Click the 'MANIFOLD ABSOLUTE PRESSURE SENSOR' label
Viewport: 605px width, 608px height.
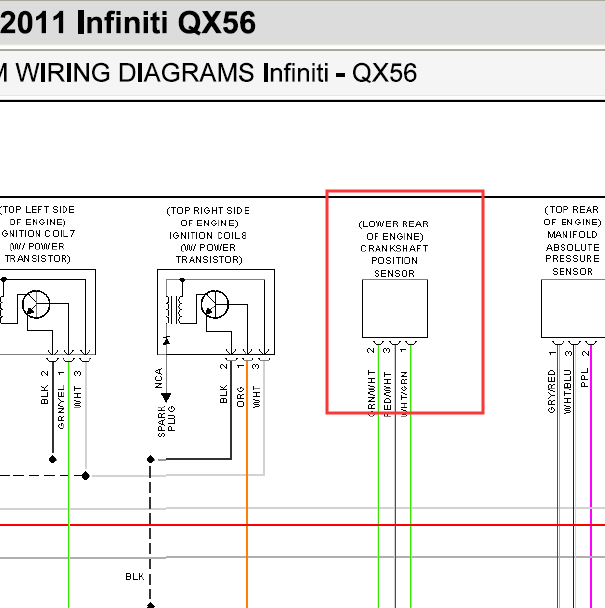pos(572,253)
